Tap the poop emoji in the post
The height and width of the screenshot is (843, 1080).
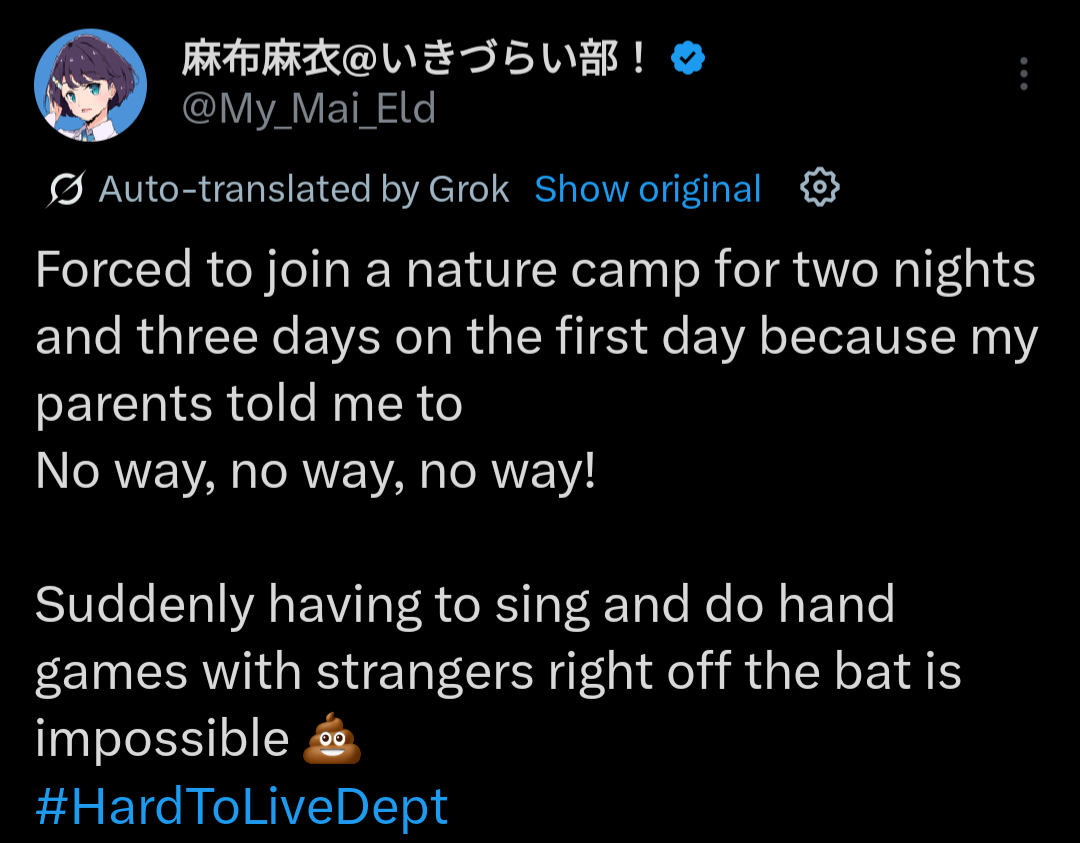(x=330, y=739)
